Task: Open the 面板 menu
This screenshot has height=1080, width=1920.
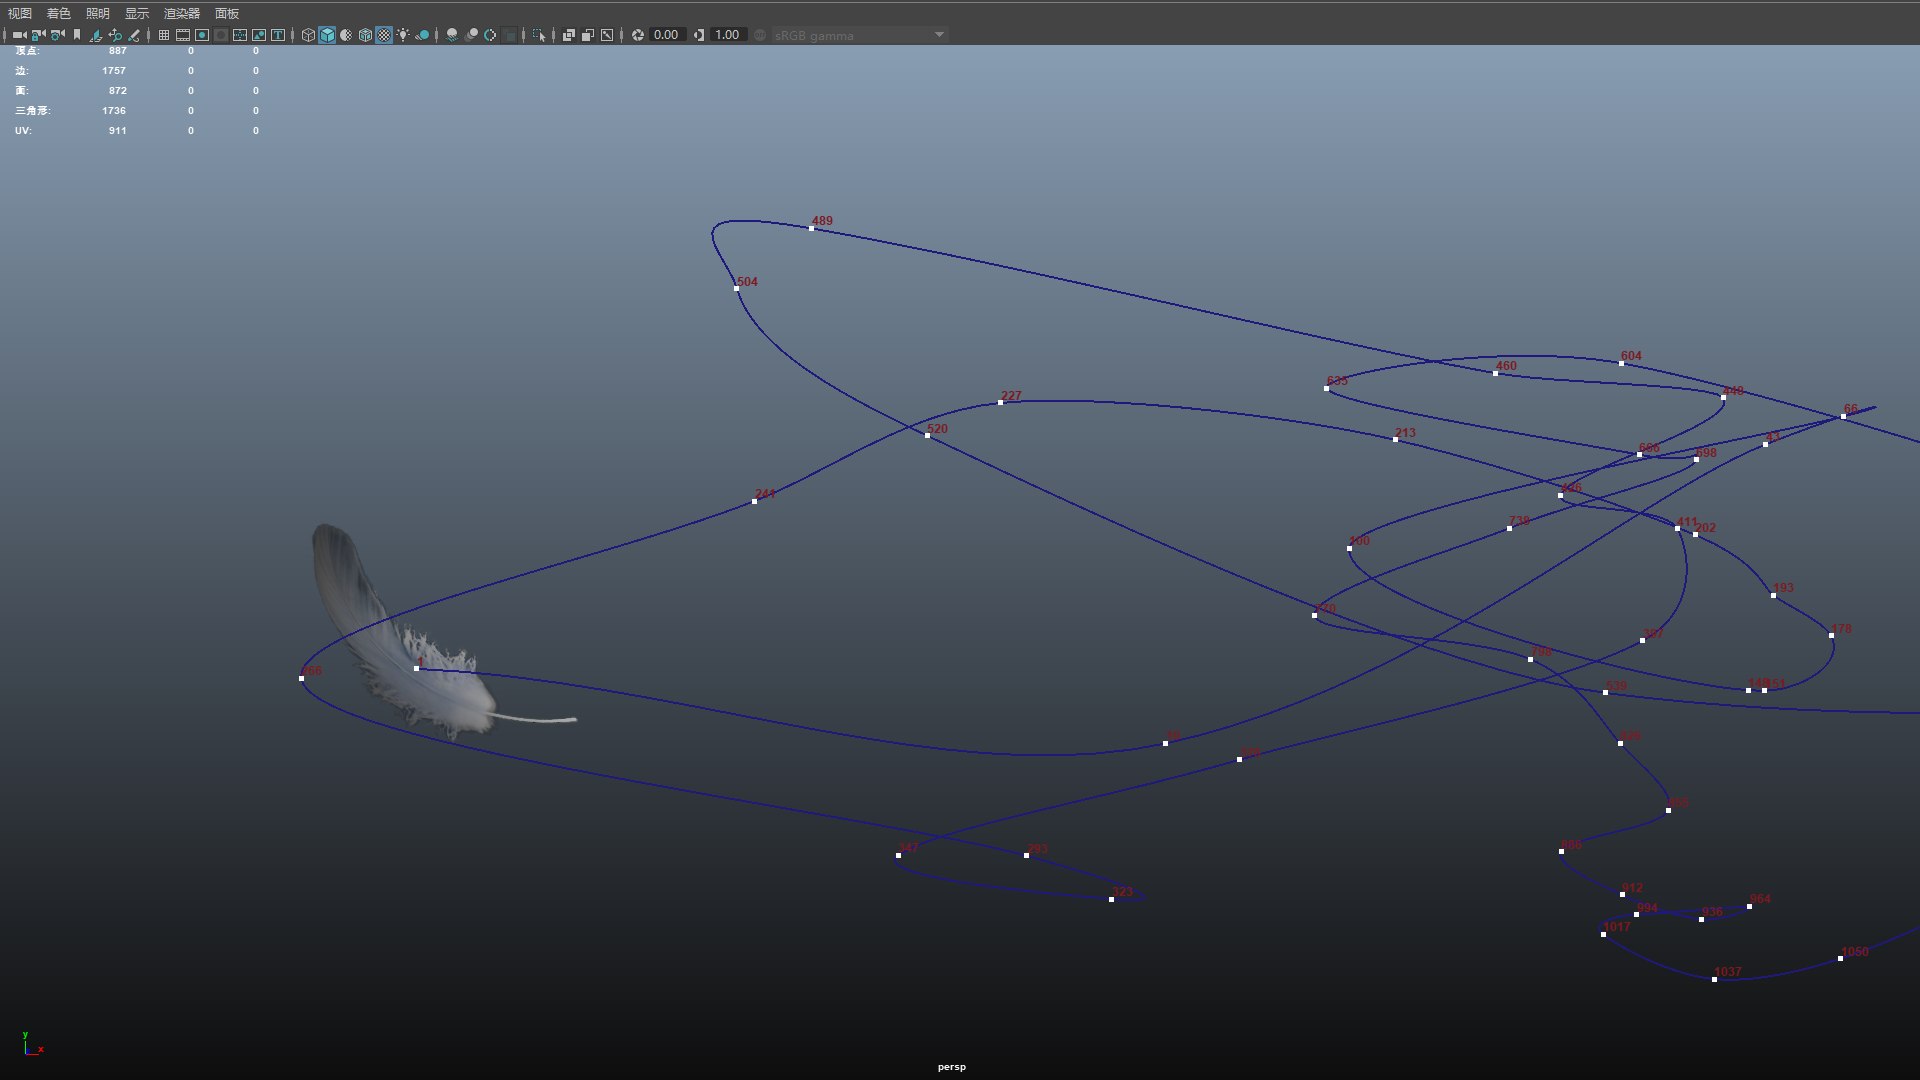Action: point(227,13)
